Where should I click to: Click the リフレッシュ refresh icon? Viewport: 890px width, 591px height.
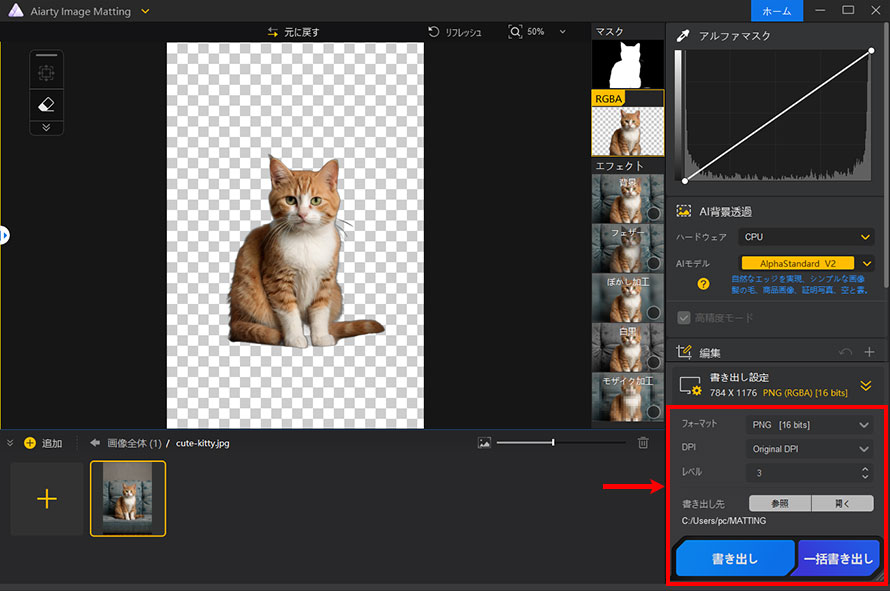(x=434, y=32)
